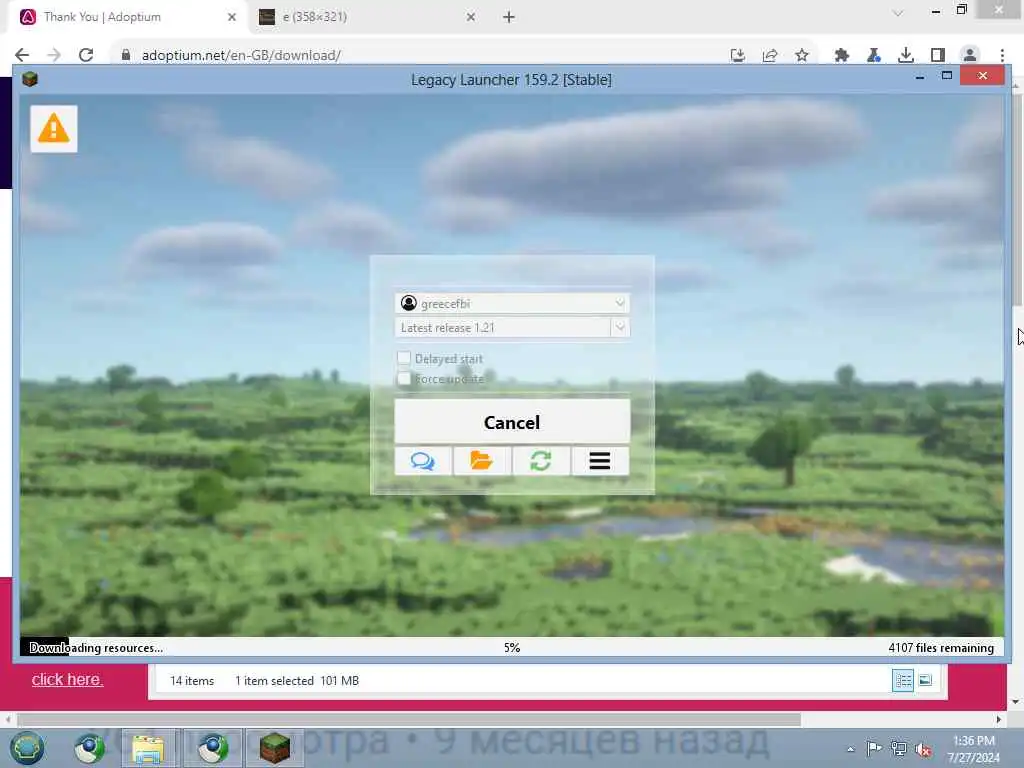Viewport: 1024px width, 768px height.
Task: Open the support chat bubbles button
Action: [x=423, y=461]
